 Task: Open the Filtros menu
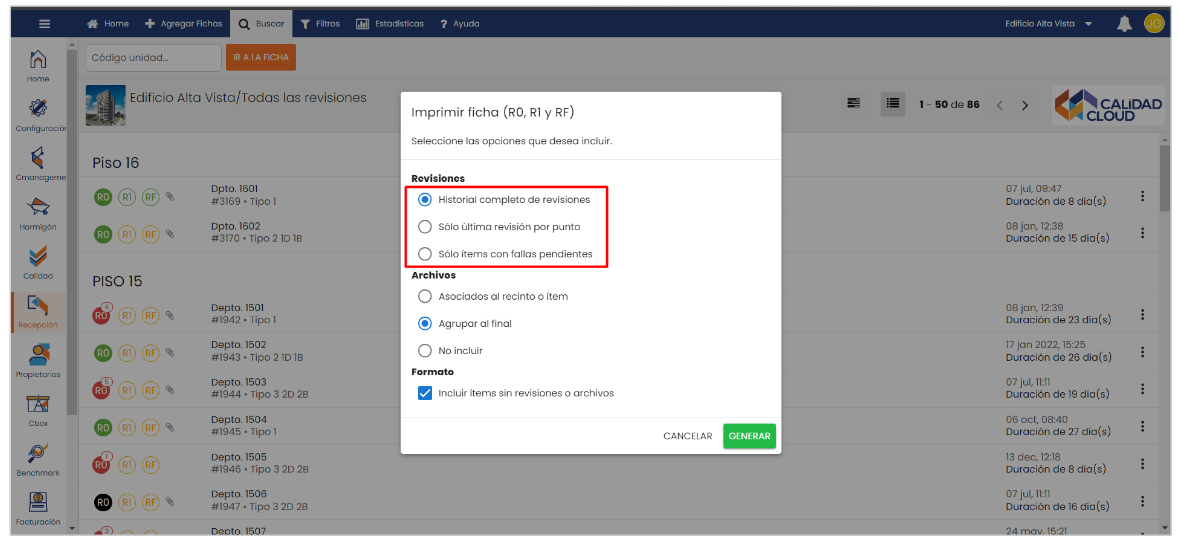(320, 24)
